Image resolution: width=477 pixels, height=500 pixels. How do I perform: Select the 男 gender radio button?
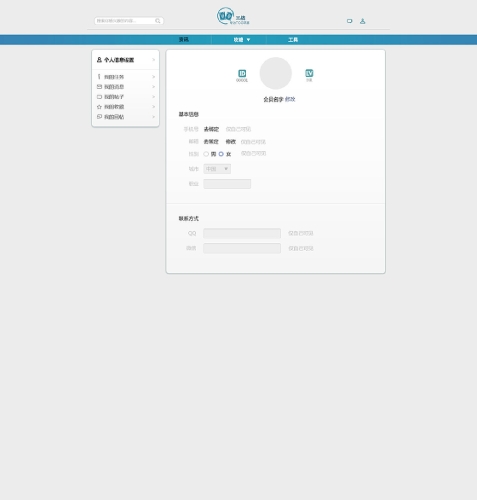pos(206,154)
